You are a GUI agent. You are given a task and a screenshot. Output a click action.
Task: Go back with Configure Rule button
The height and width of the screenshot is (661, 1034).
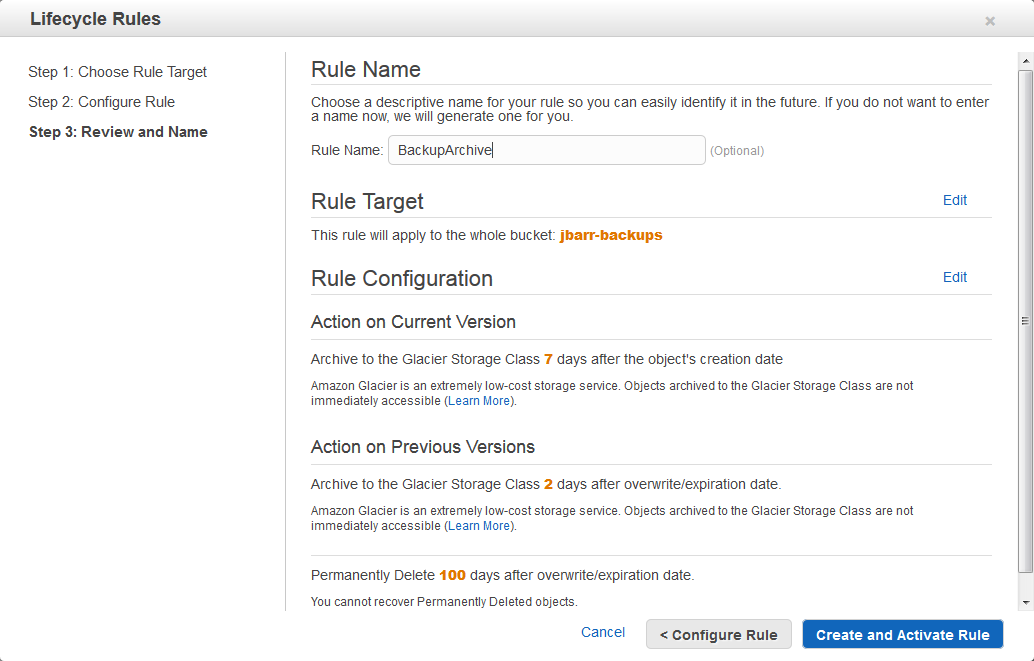coord(718,635)
